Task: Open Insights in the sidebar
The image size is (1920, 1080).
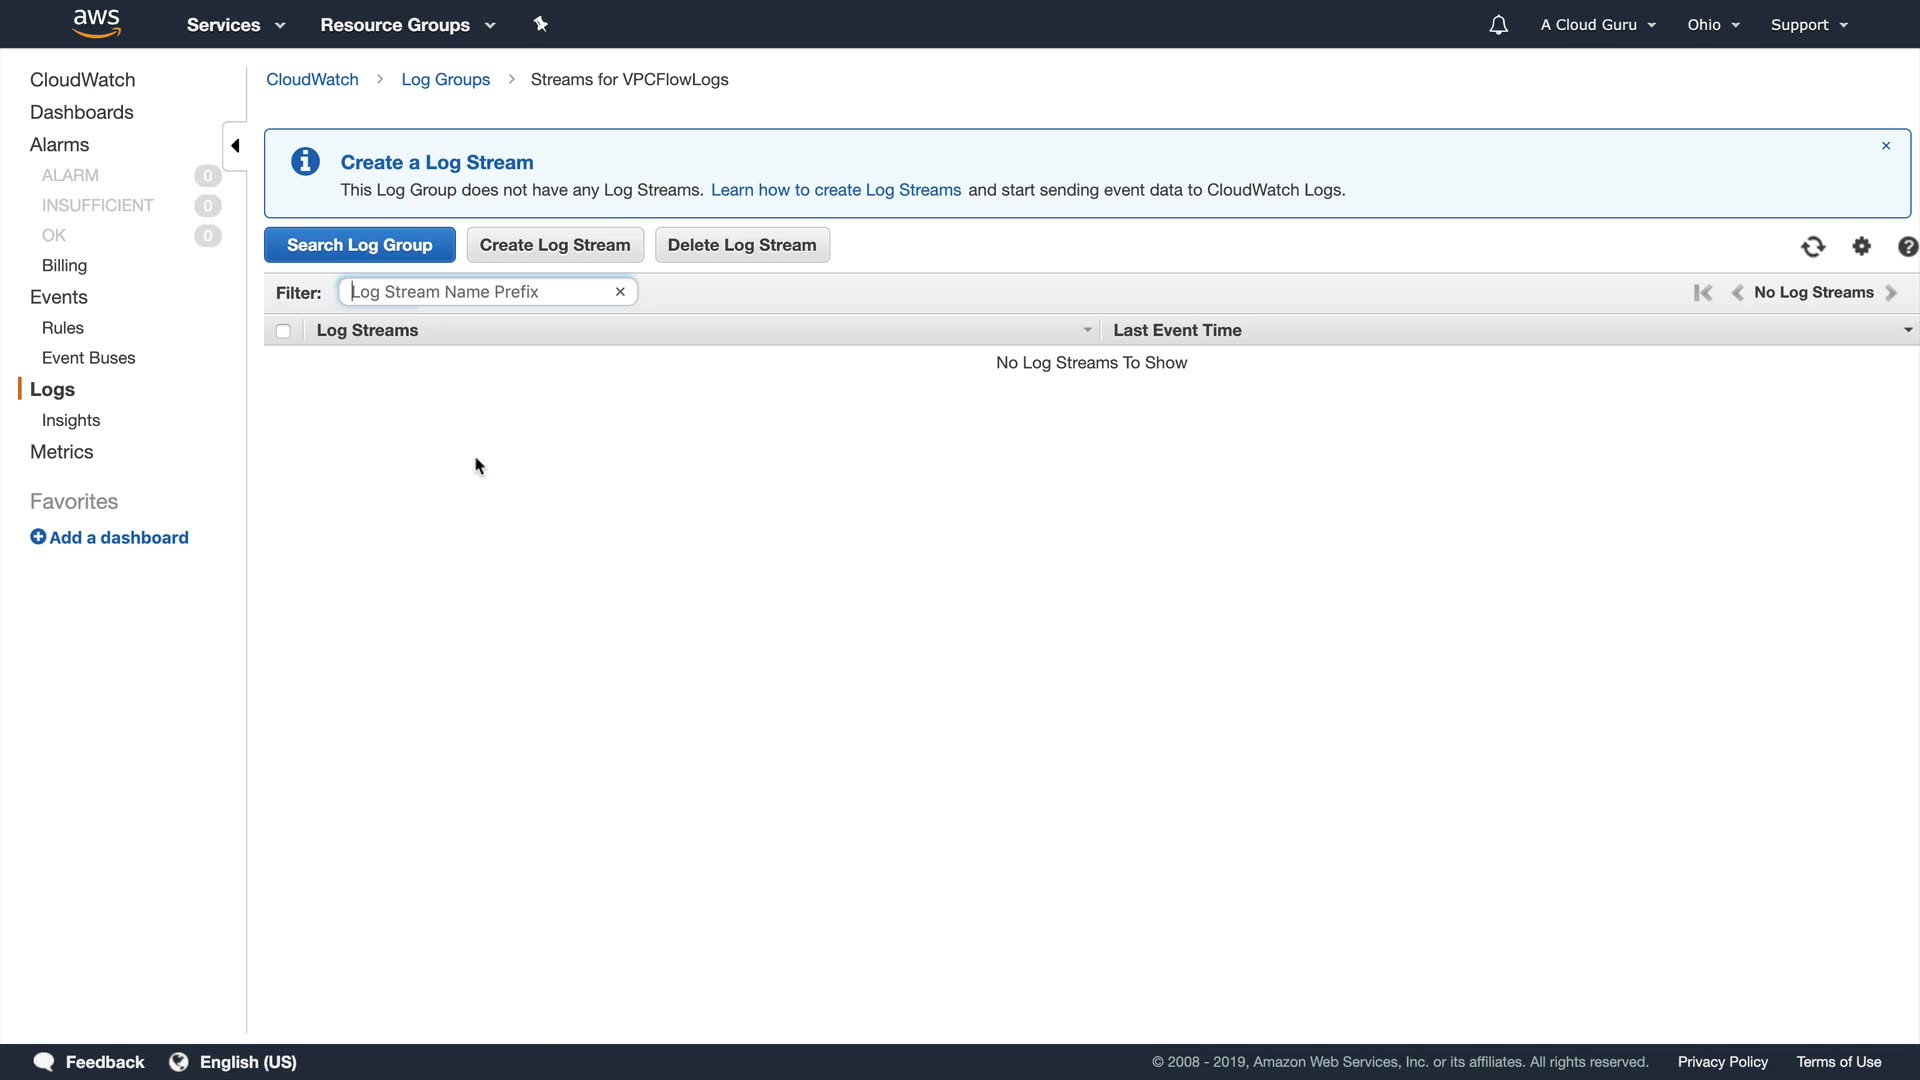Action: 71,420
